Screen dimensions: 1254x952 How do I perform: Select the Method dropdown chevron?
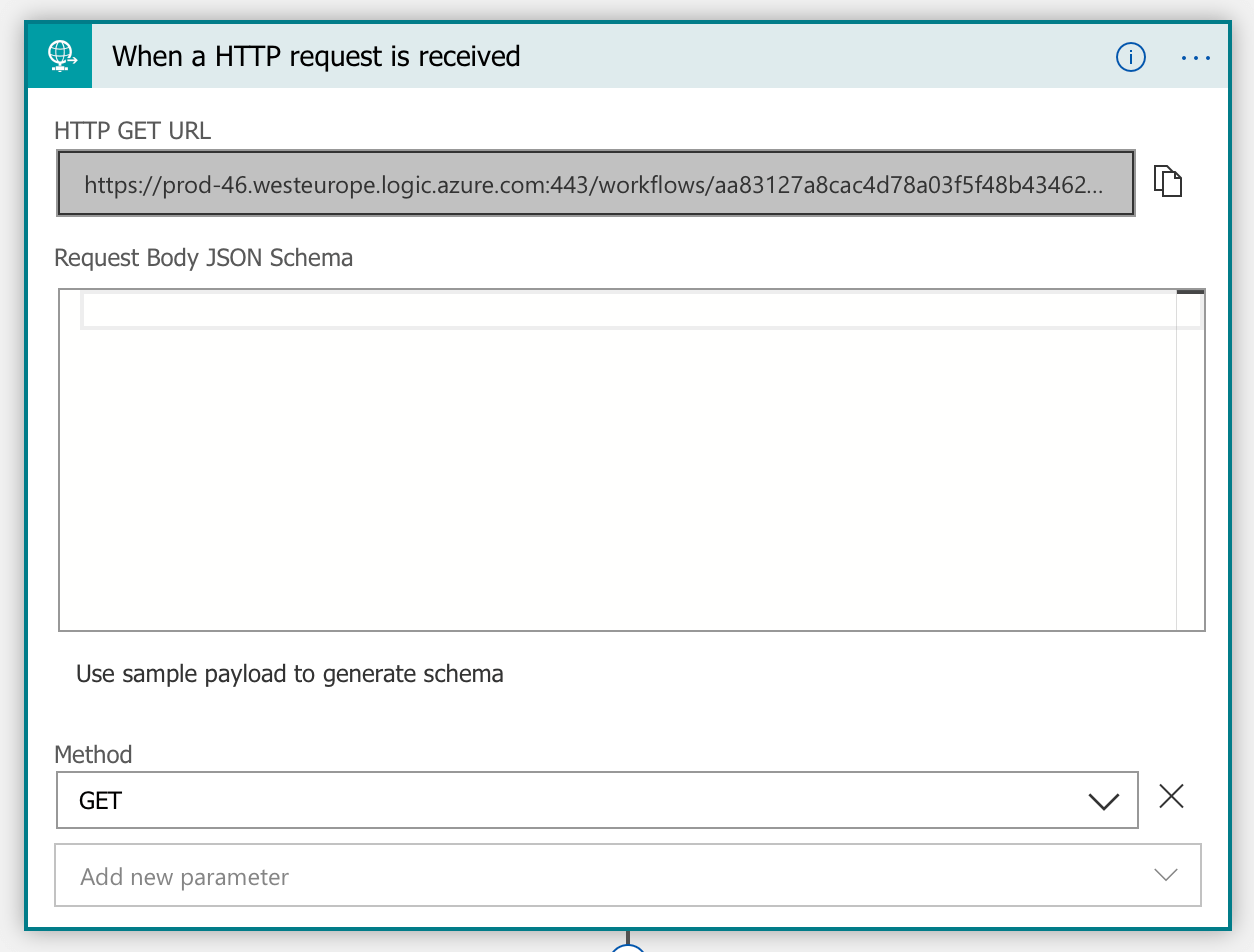[1104, 800]
